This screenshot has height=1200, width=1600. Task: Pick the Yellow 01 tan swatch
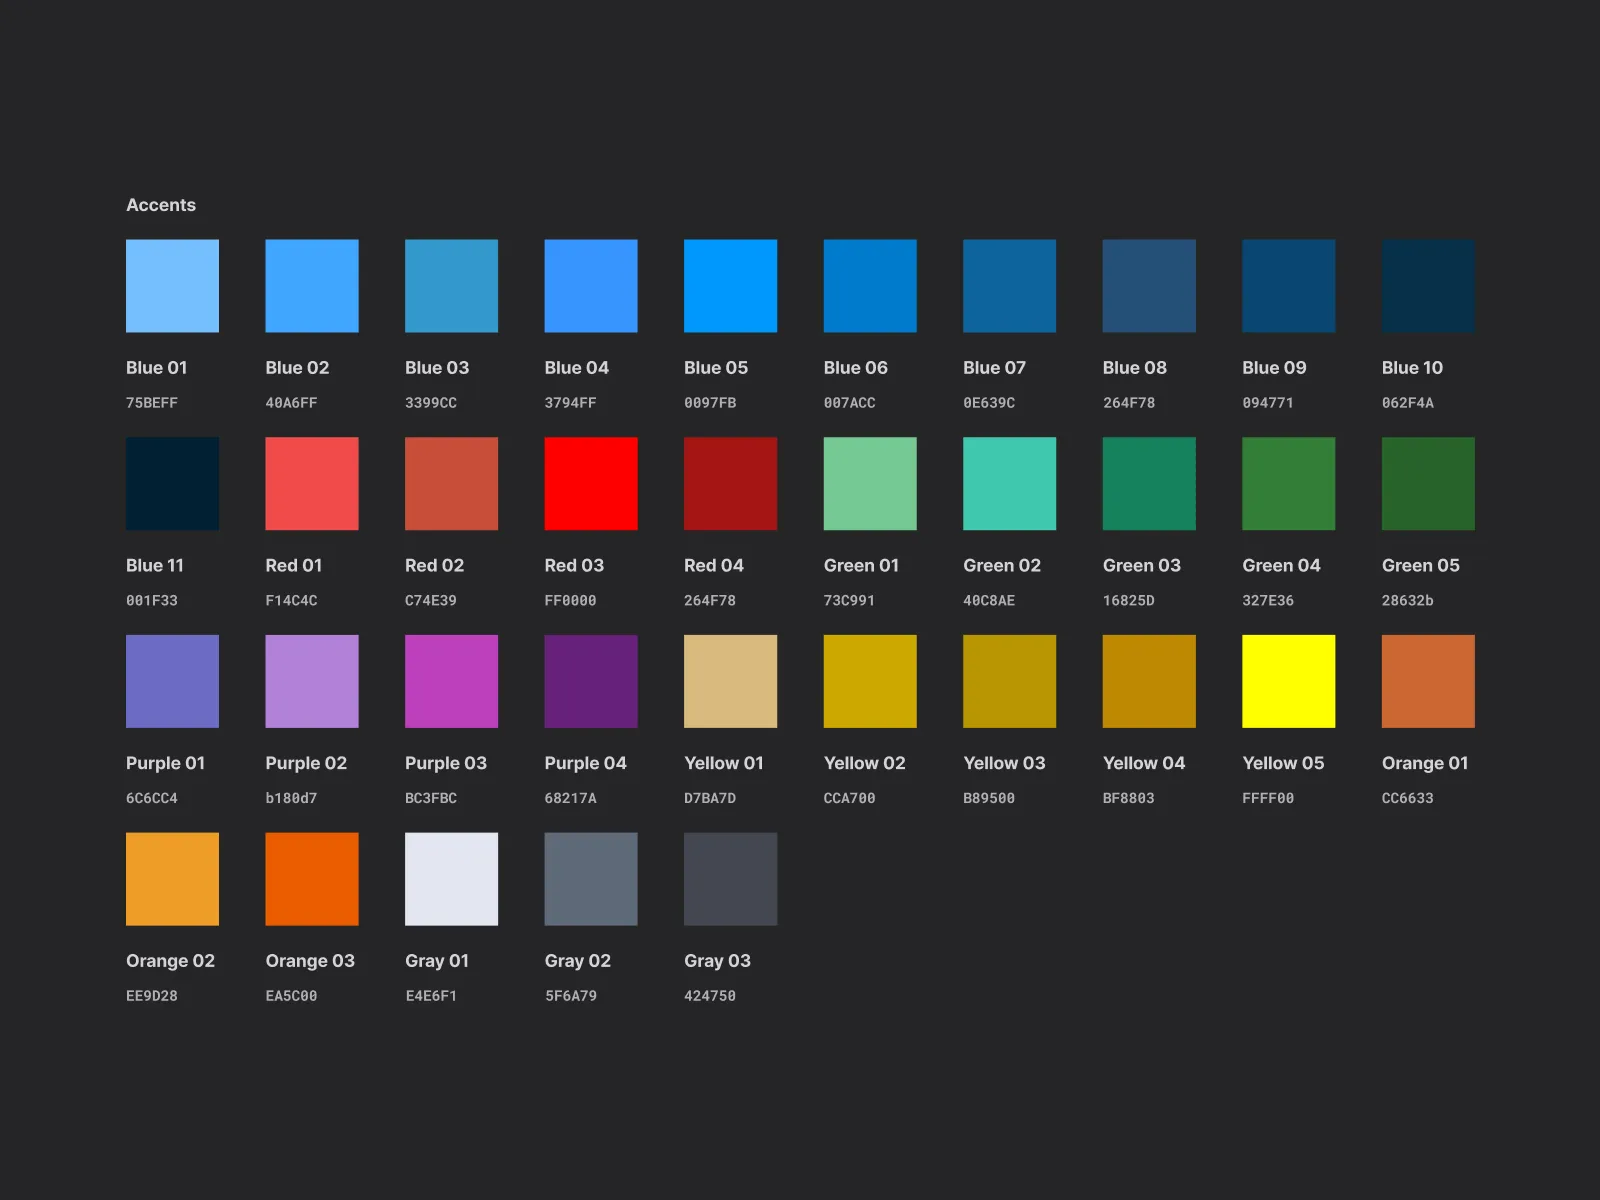729,680
